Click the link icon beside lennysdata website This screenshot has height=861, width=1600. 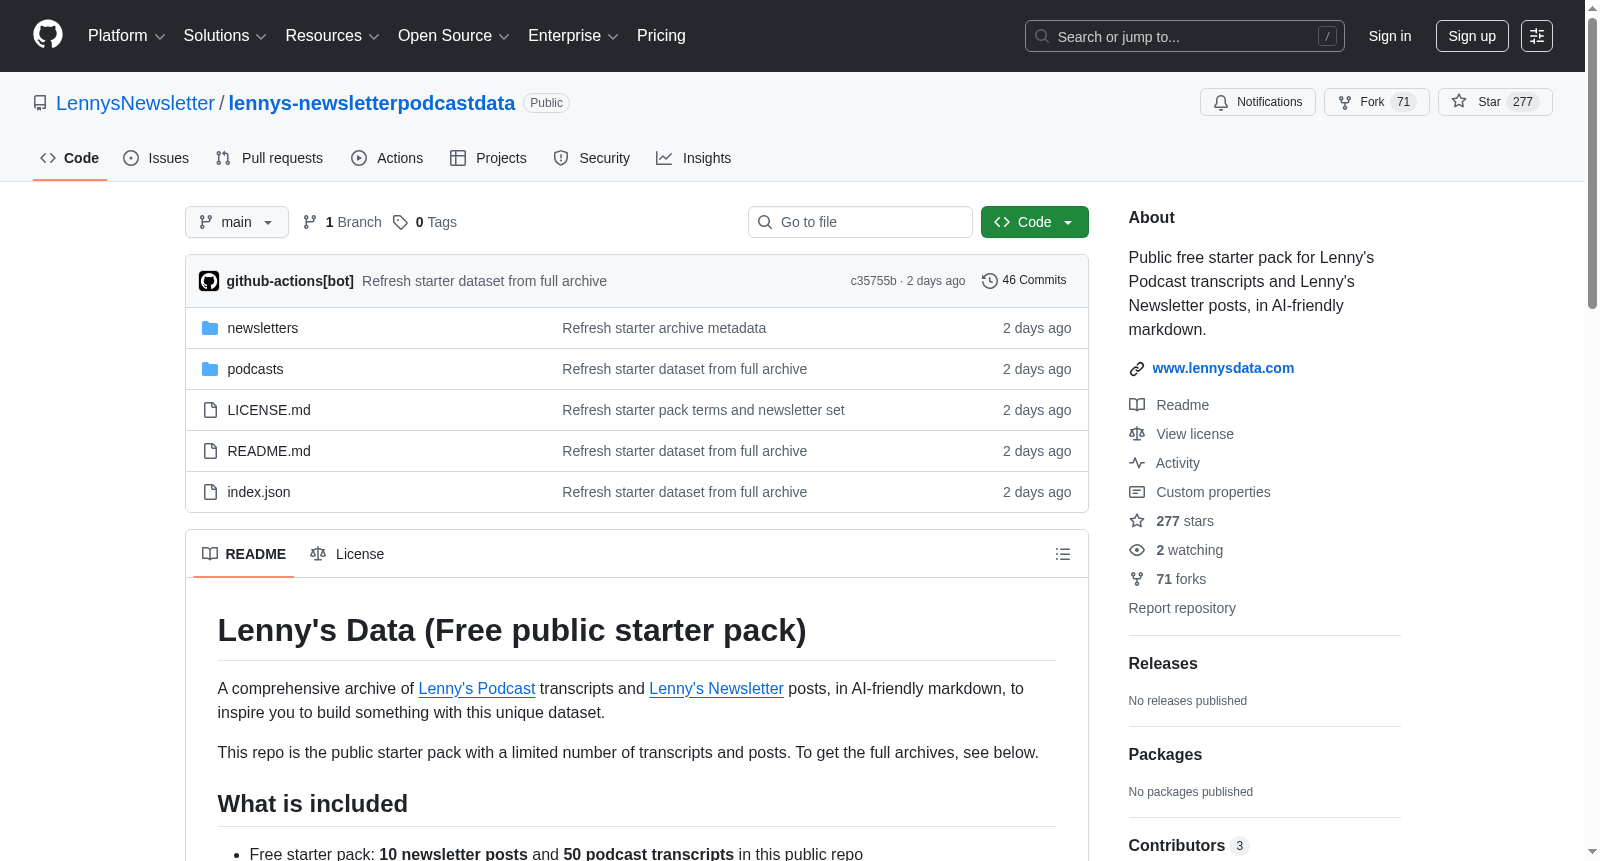point(1137,369)
